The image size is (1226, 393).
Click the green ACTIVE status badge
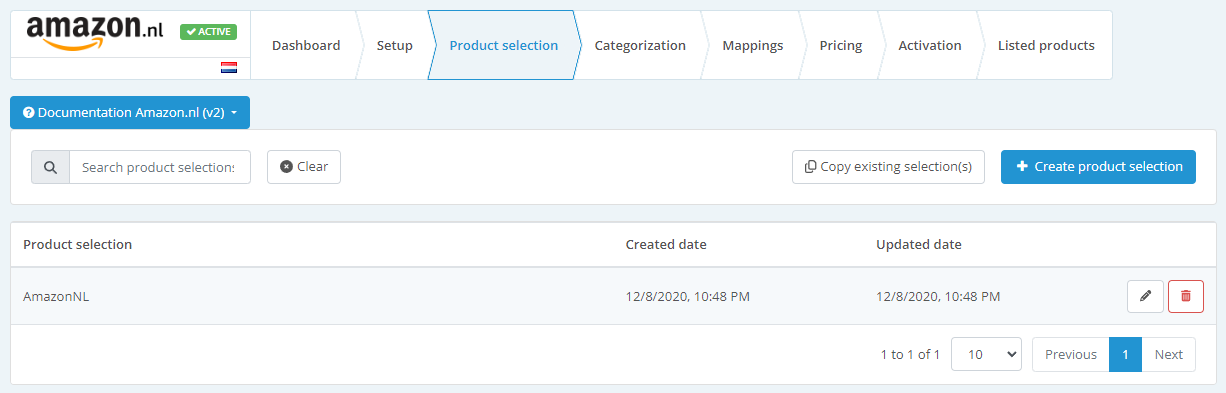tap(208, 32)
